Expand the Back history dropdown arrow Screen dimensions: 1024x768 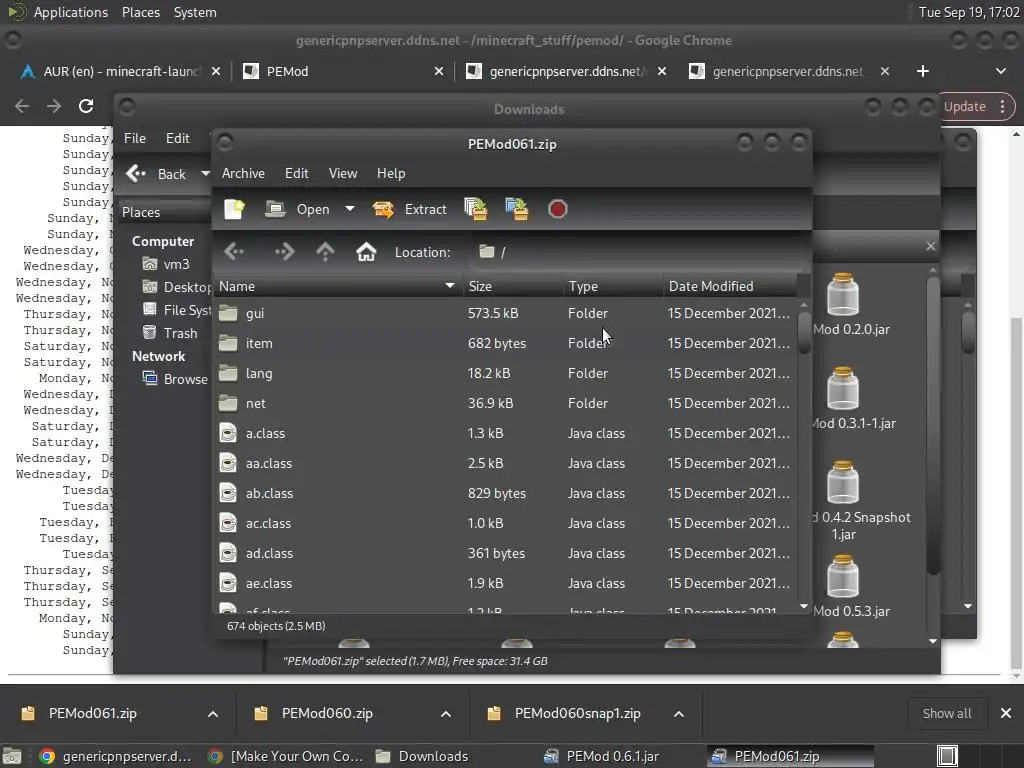205,174
